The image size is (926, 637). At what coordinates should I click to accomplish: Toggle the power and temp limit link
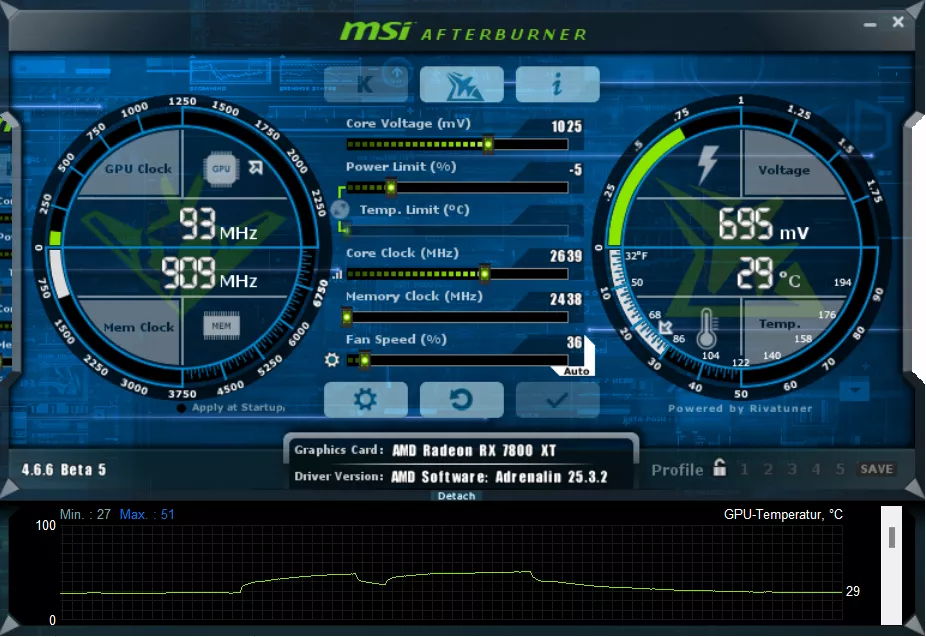click(340, 208)
